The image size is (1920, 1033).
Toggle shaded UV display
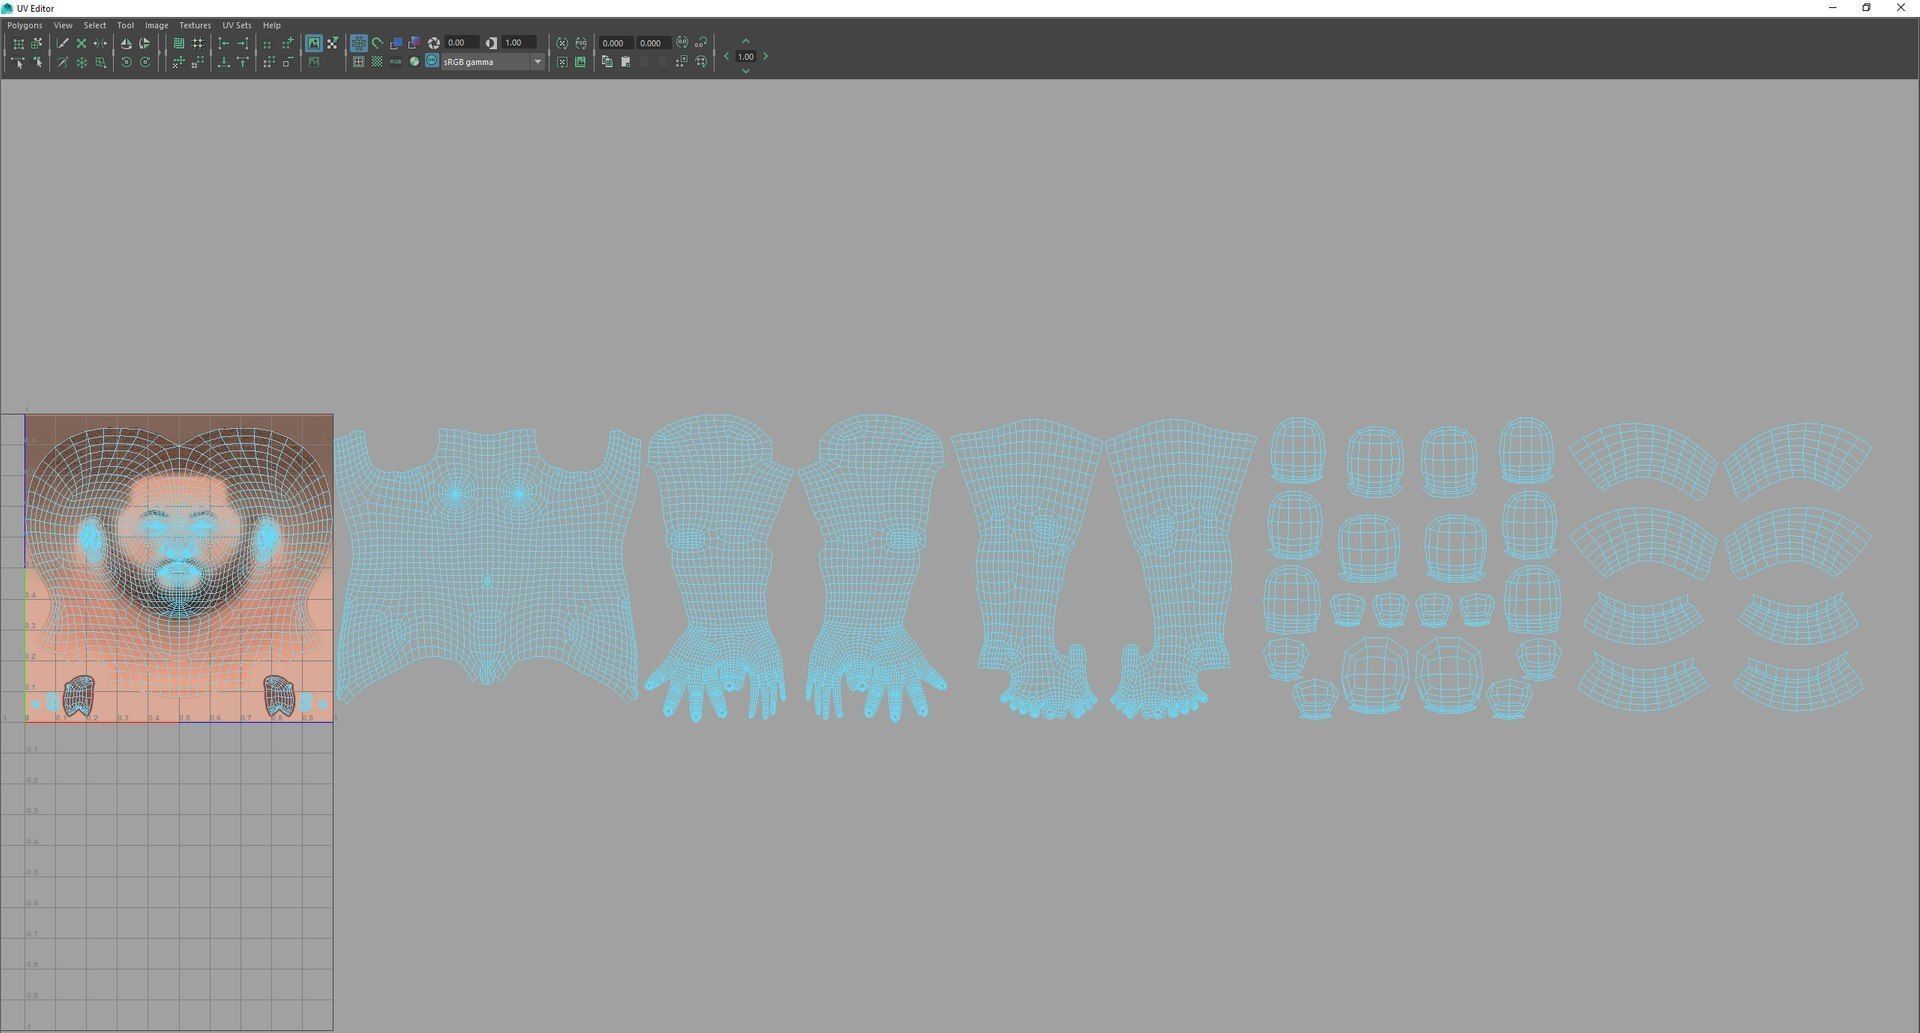coord(396,43)
